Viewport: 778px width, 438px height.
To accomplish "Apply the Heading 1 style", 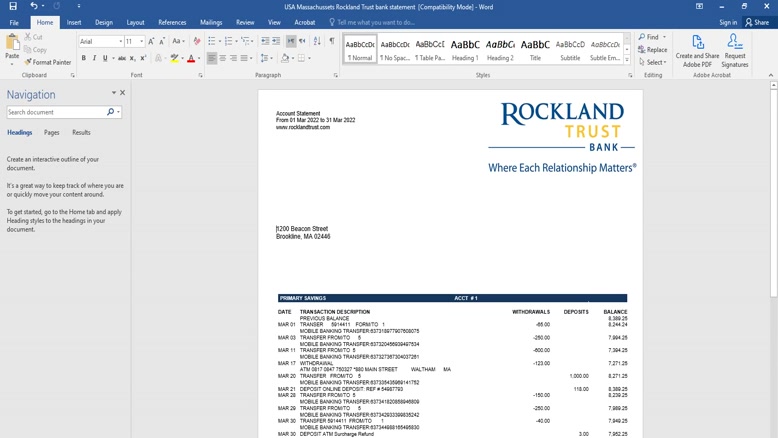I will (x=465, y=50).
